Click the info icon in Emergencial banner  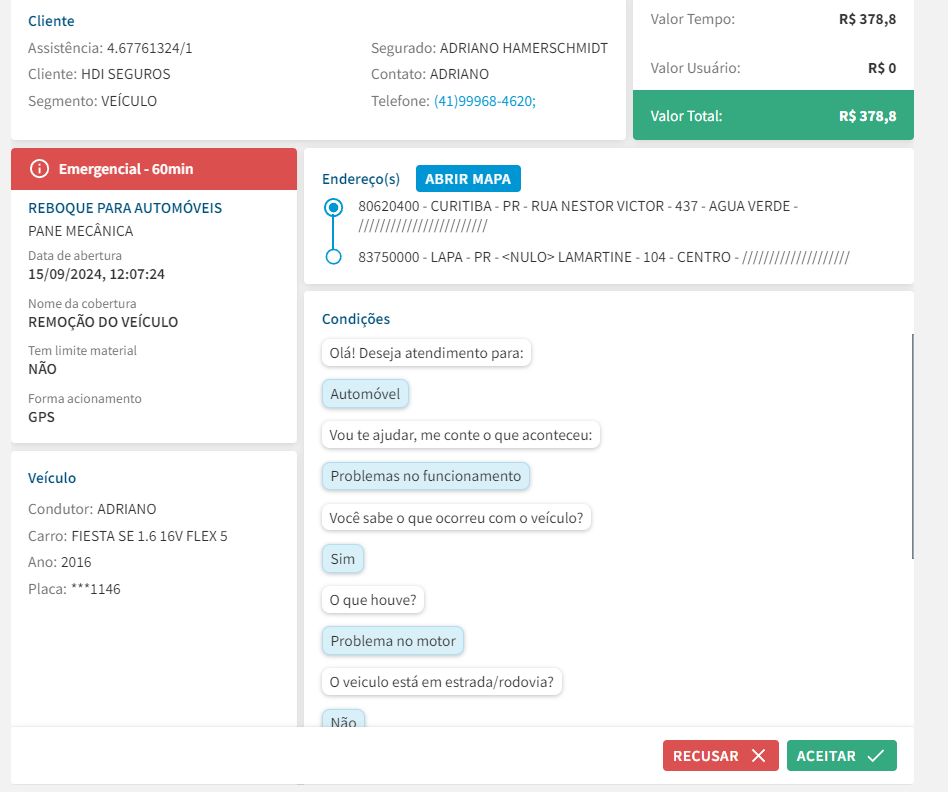click(x=39, y=169)
